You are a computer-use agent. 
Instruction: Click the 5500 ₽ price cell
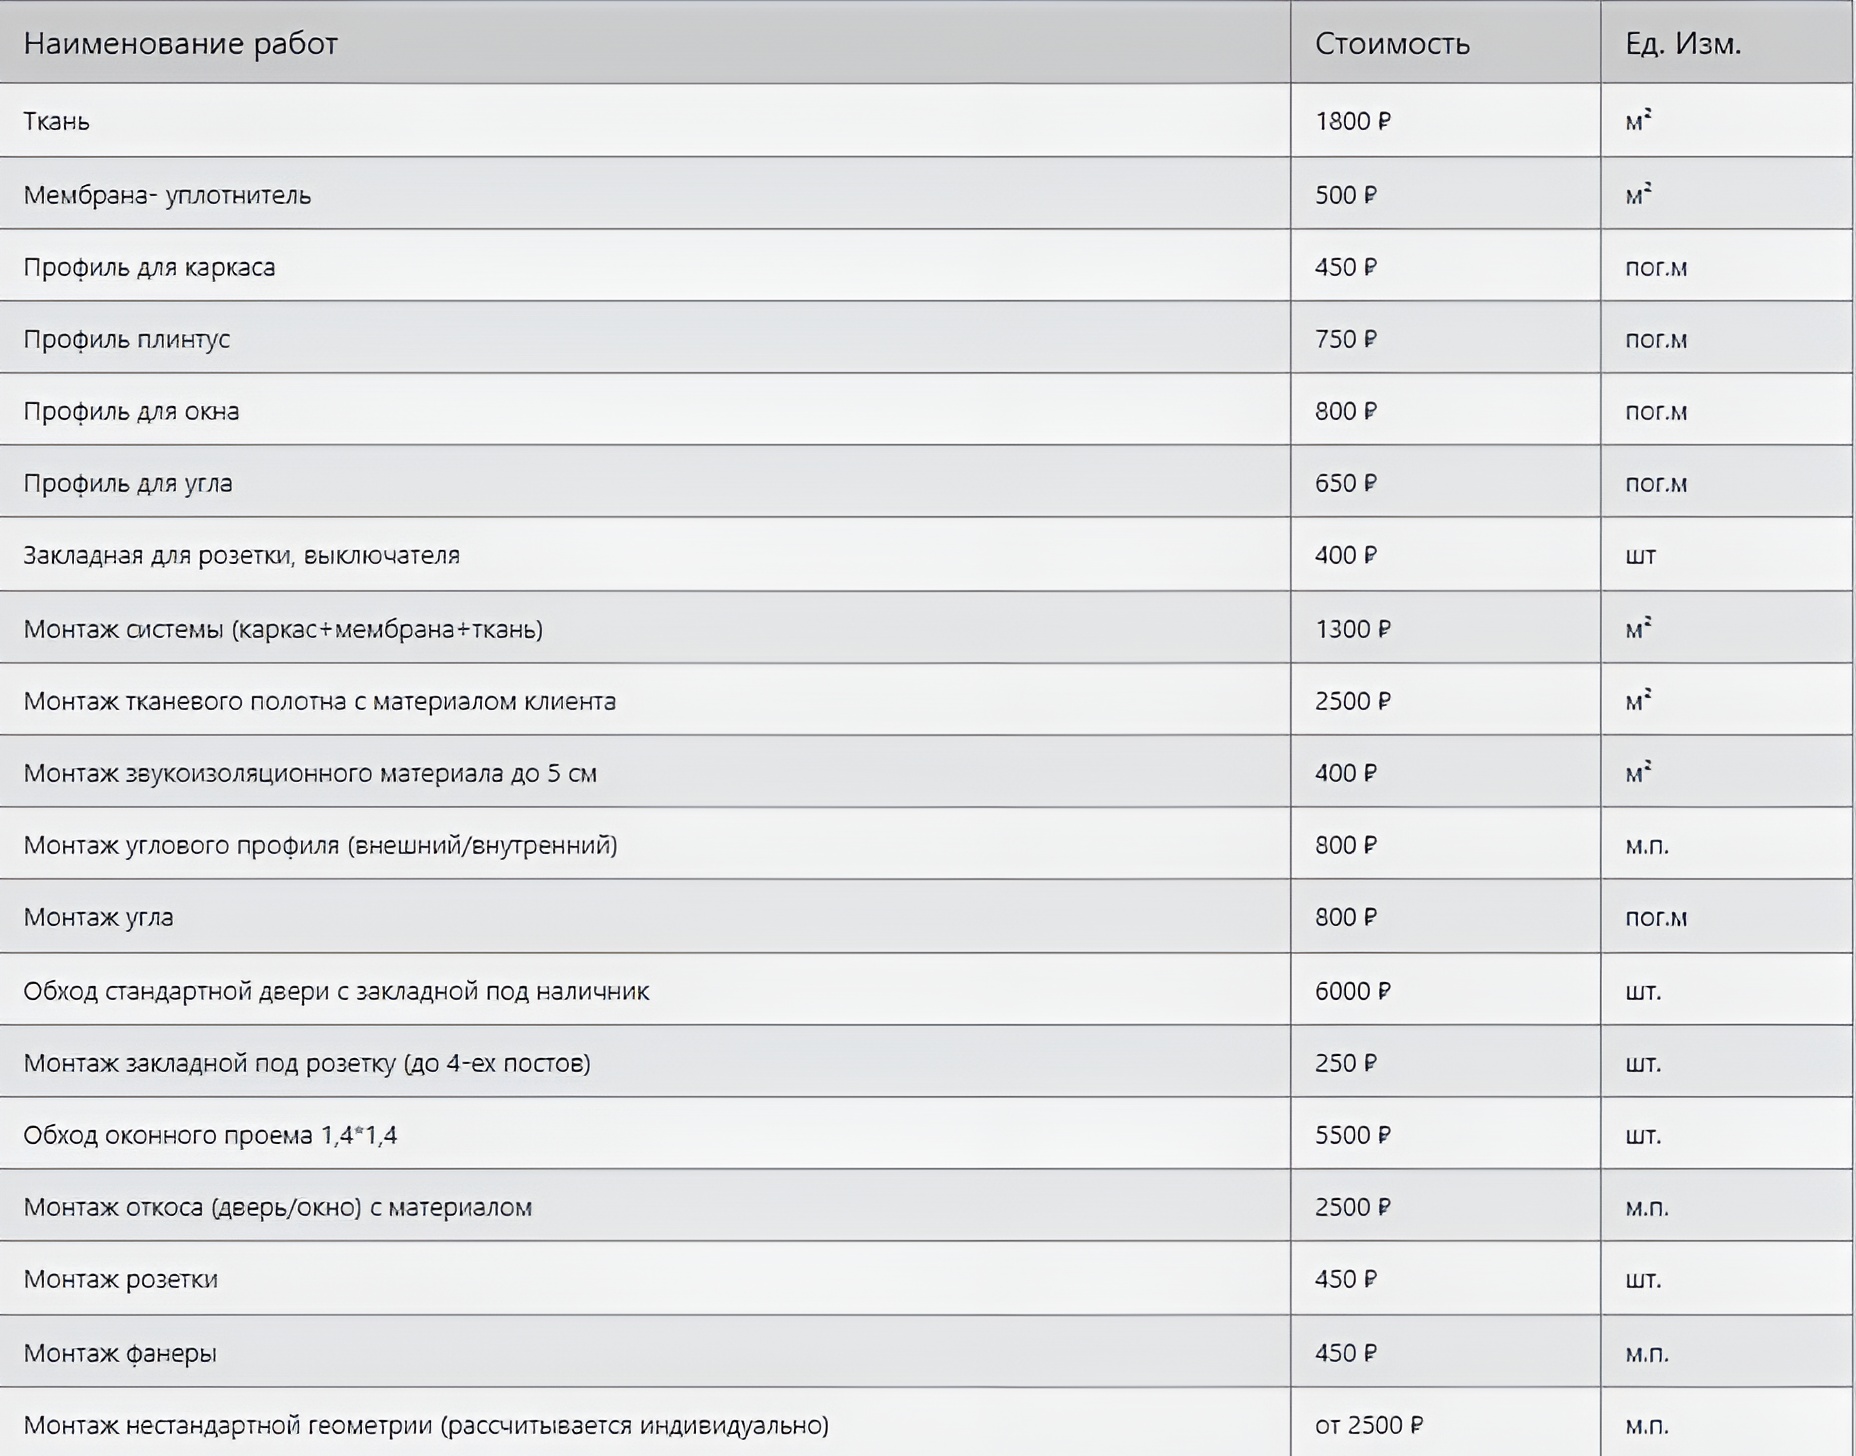tap(1352, 1135)
